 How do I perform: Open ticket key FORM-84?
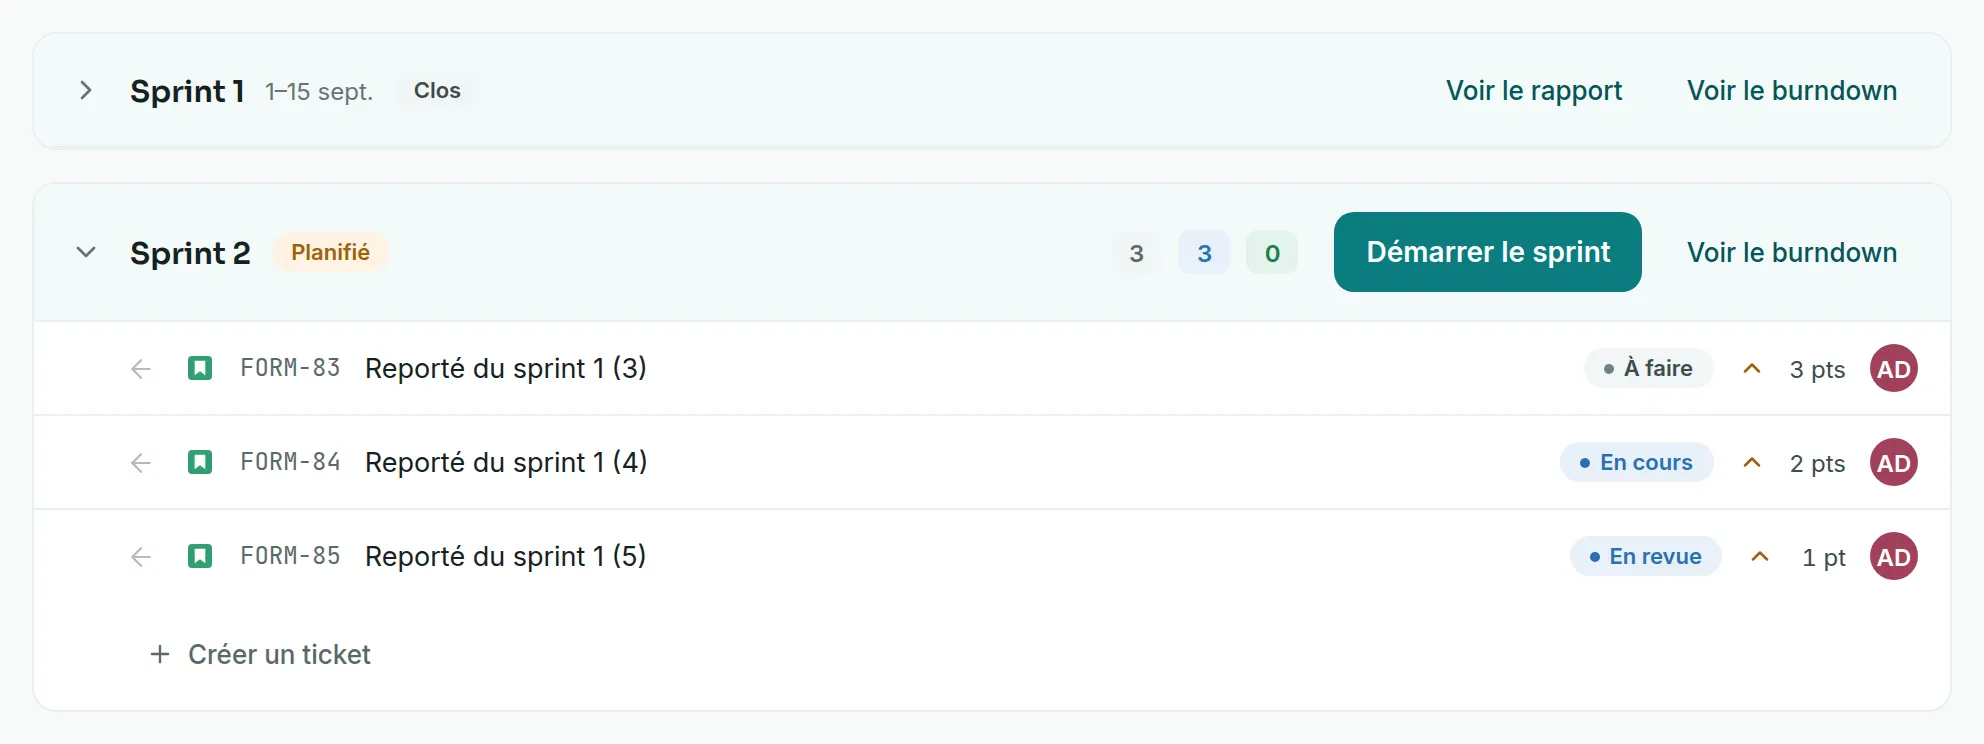(290, 463)
